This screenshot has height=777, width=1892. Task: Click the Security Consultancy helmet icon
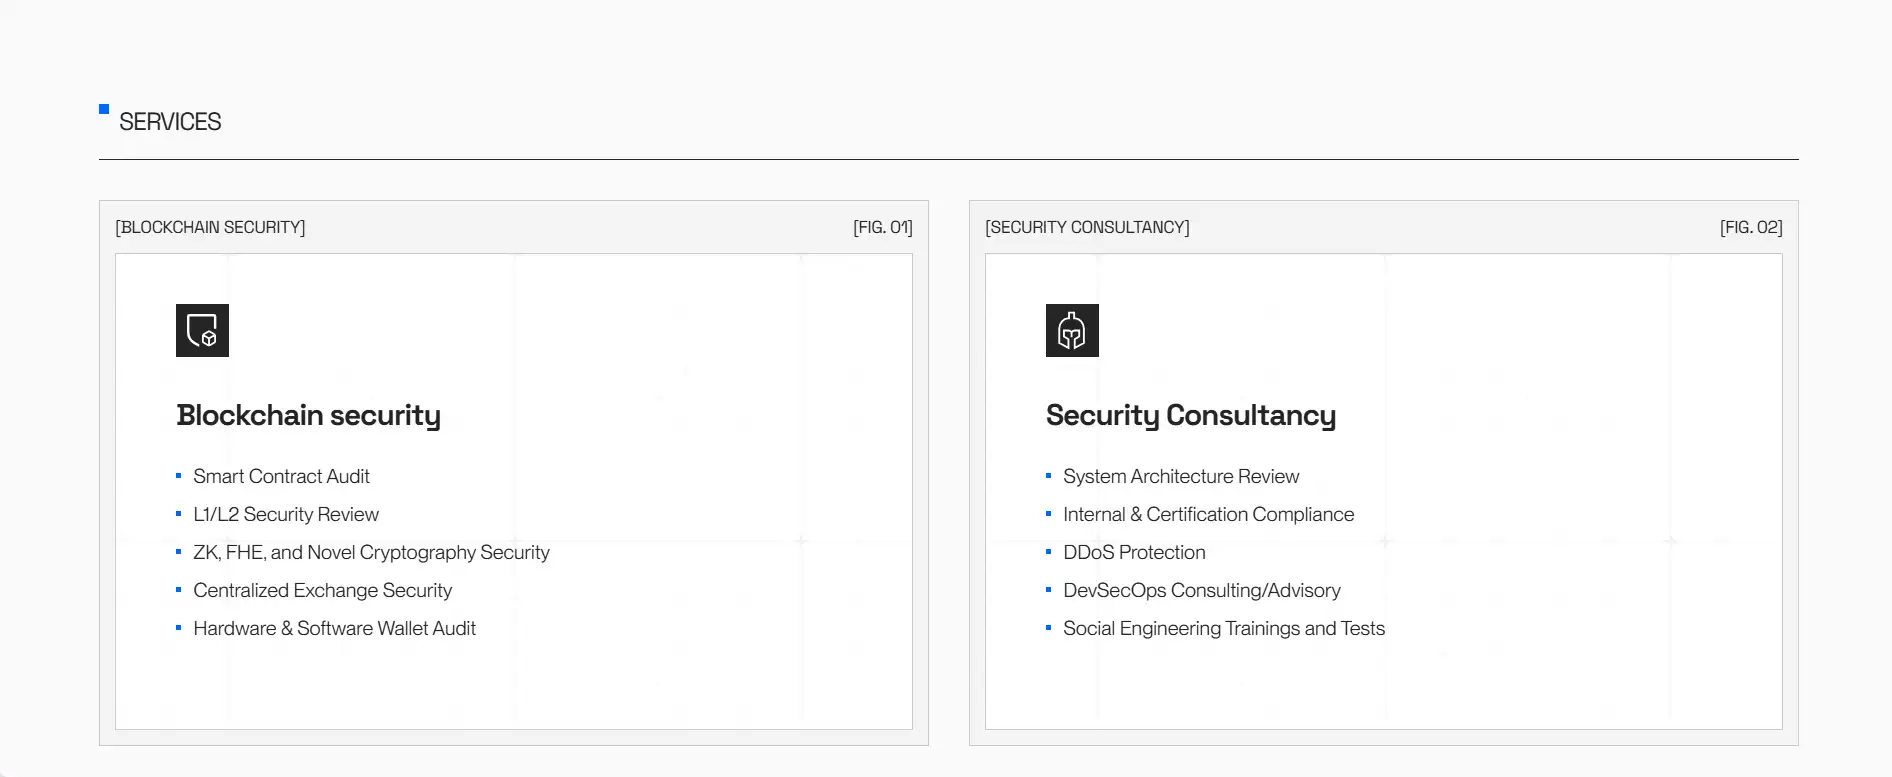point(1072,331)
